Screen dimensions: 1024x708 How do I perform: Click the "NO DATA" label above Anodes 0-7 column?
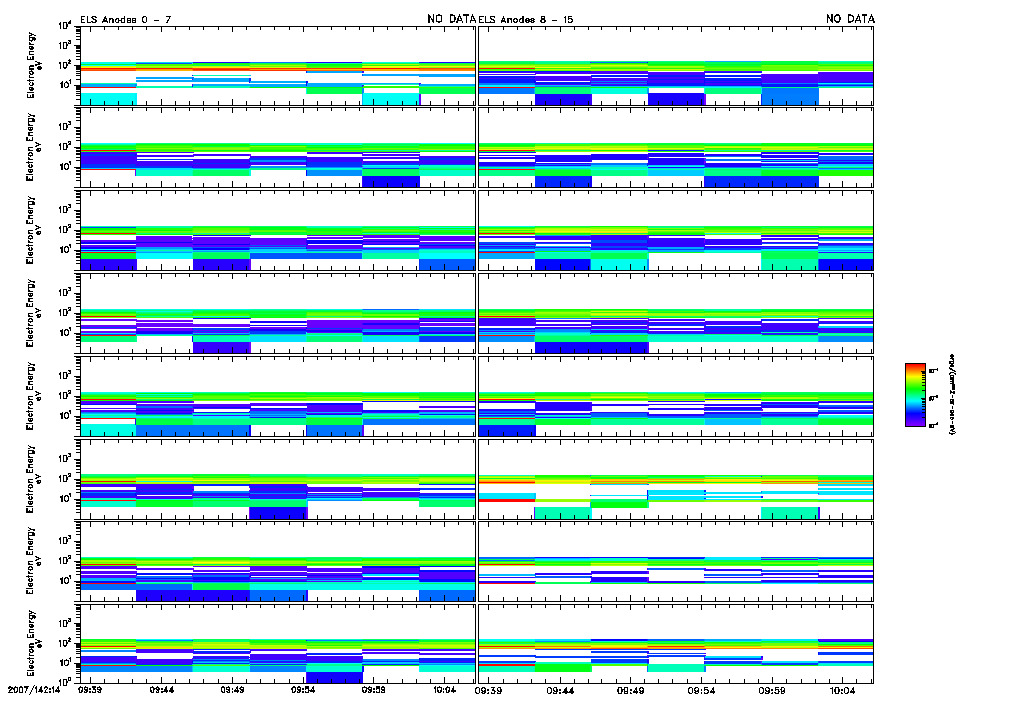(451, 19)
